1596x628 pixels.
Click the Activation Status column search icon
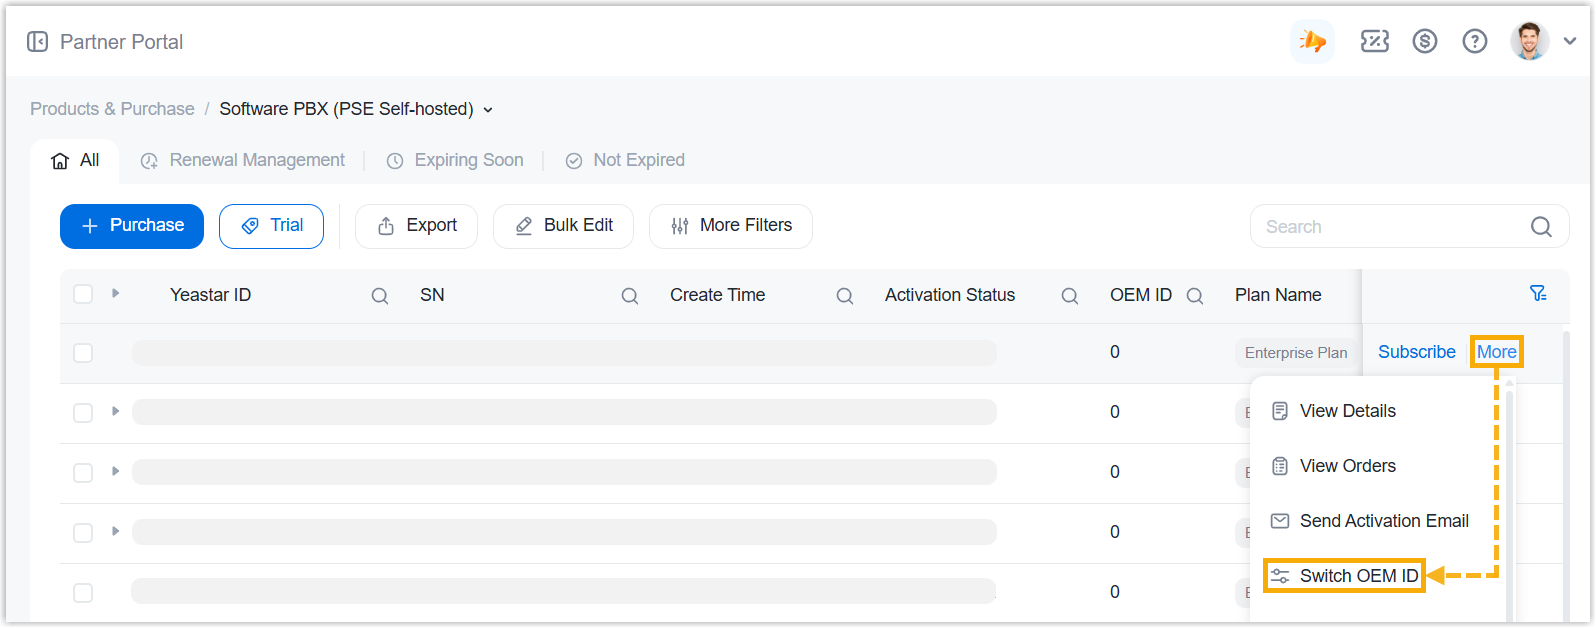[1070, 296]
